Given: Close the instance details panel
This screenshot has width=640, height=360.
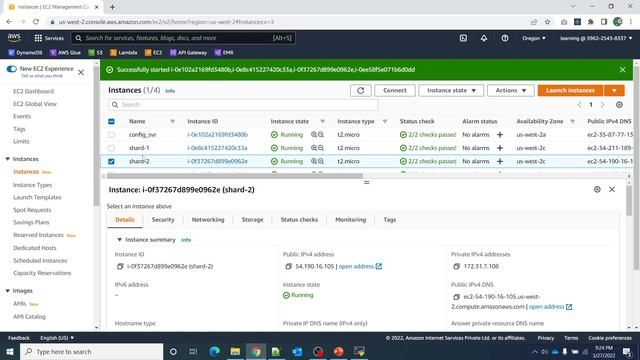Looking at the screenshot, I should (612, 189).
